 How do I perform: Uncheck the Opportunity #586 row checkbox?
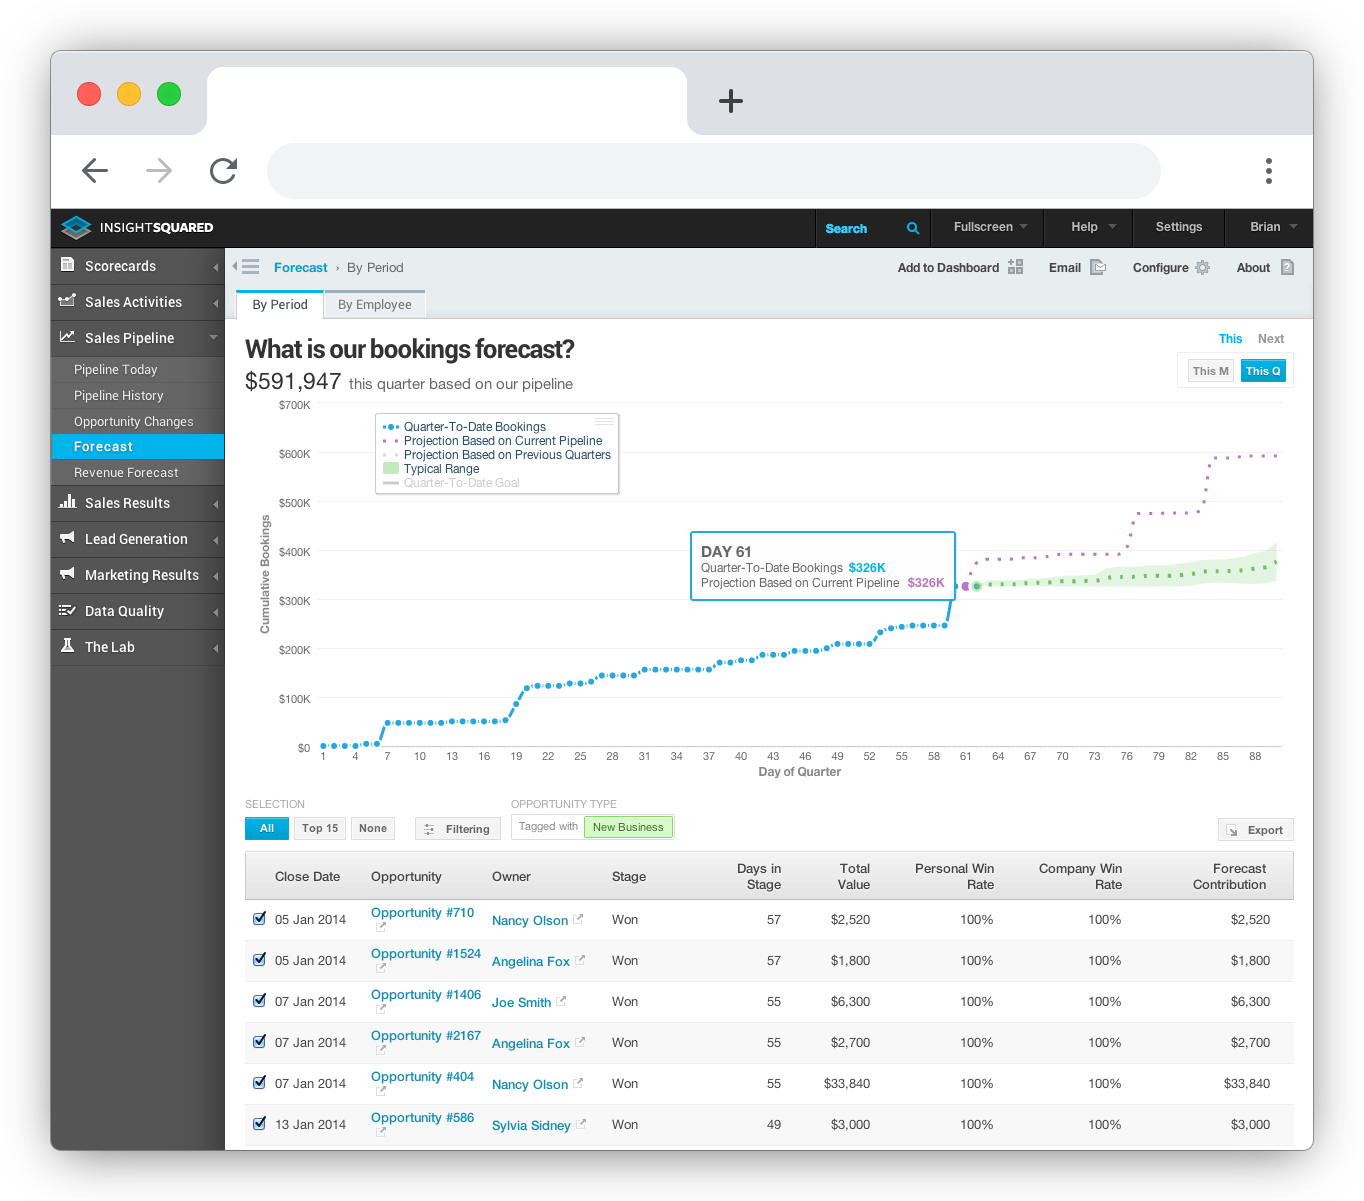pyautogui.click(x=259, y=1123)
